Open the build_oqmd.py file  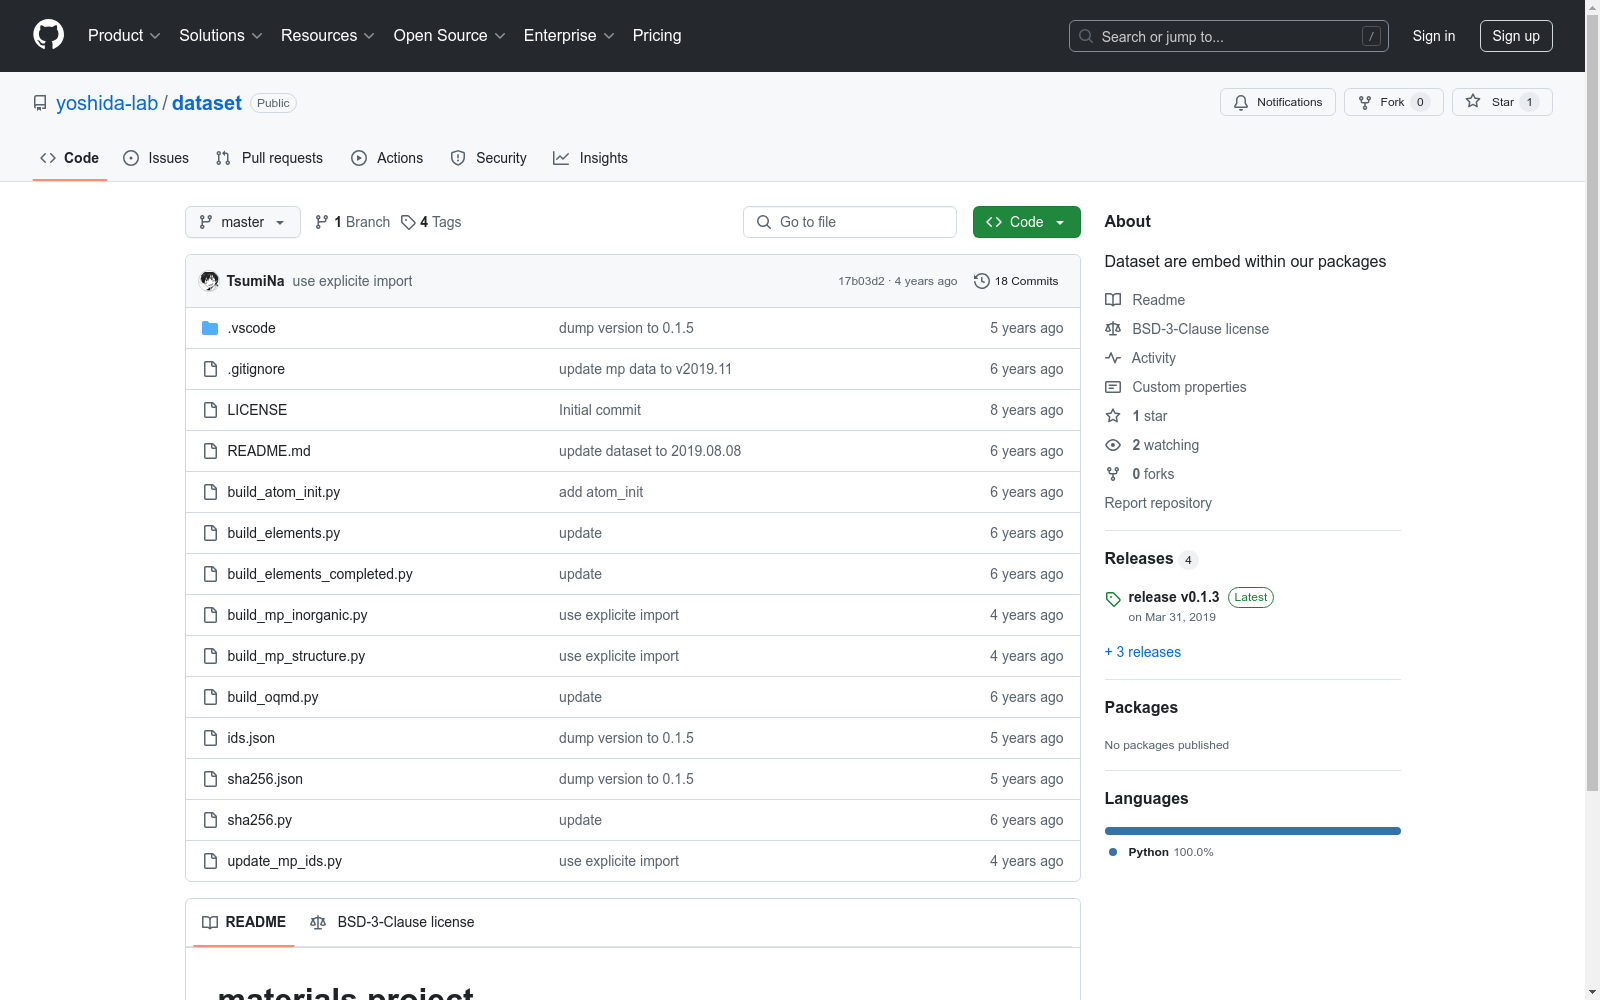pos(273,697)
